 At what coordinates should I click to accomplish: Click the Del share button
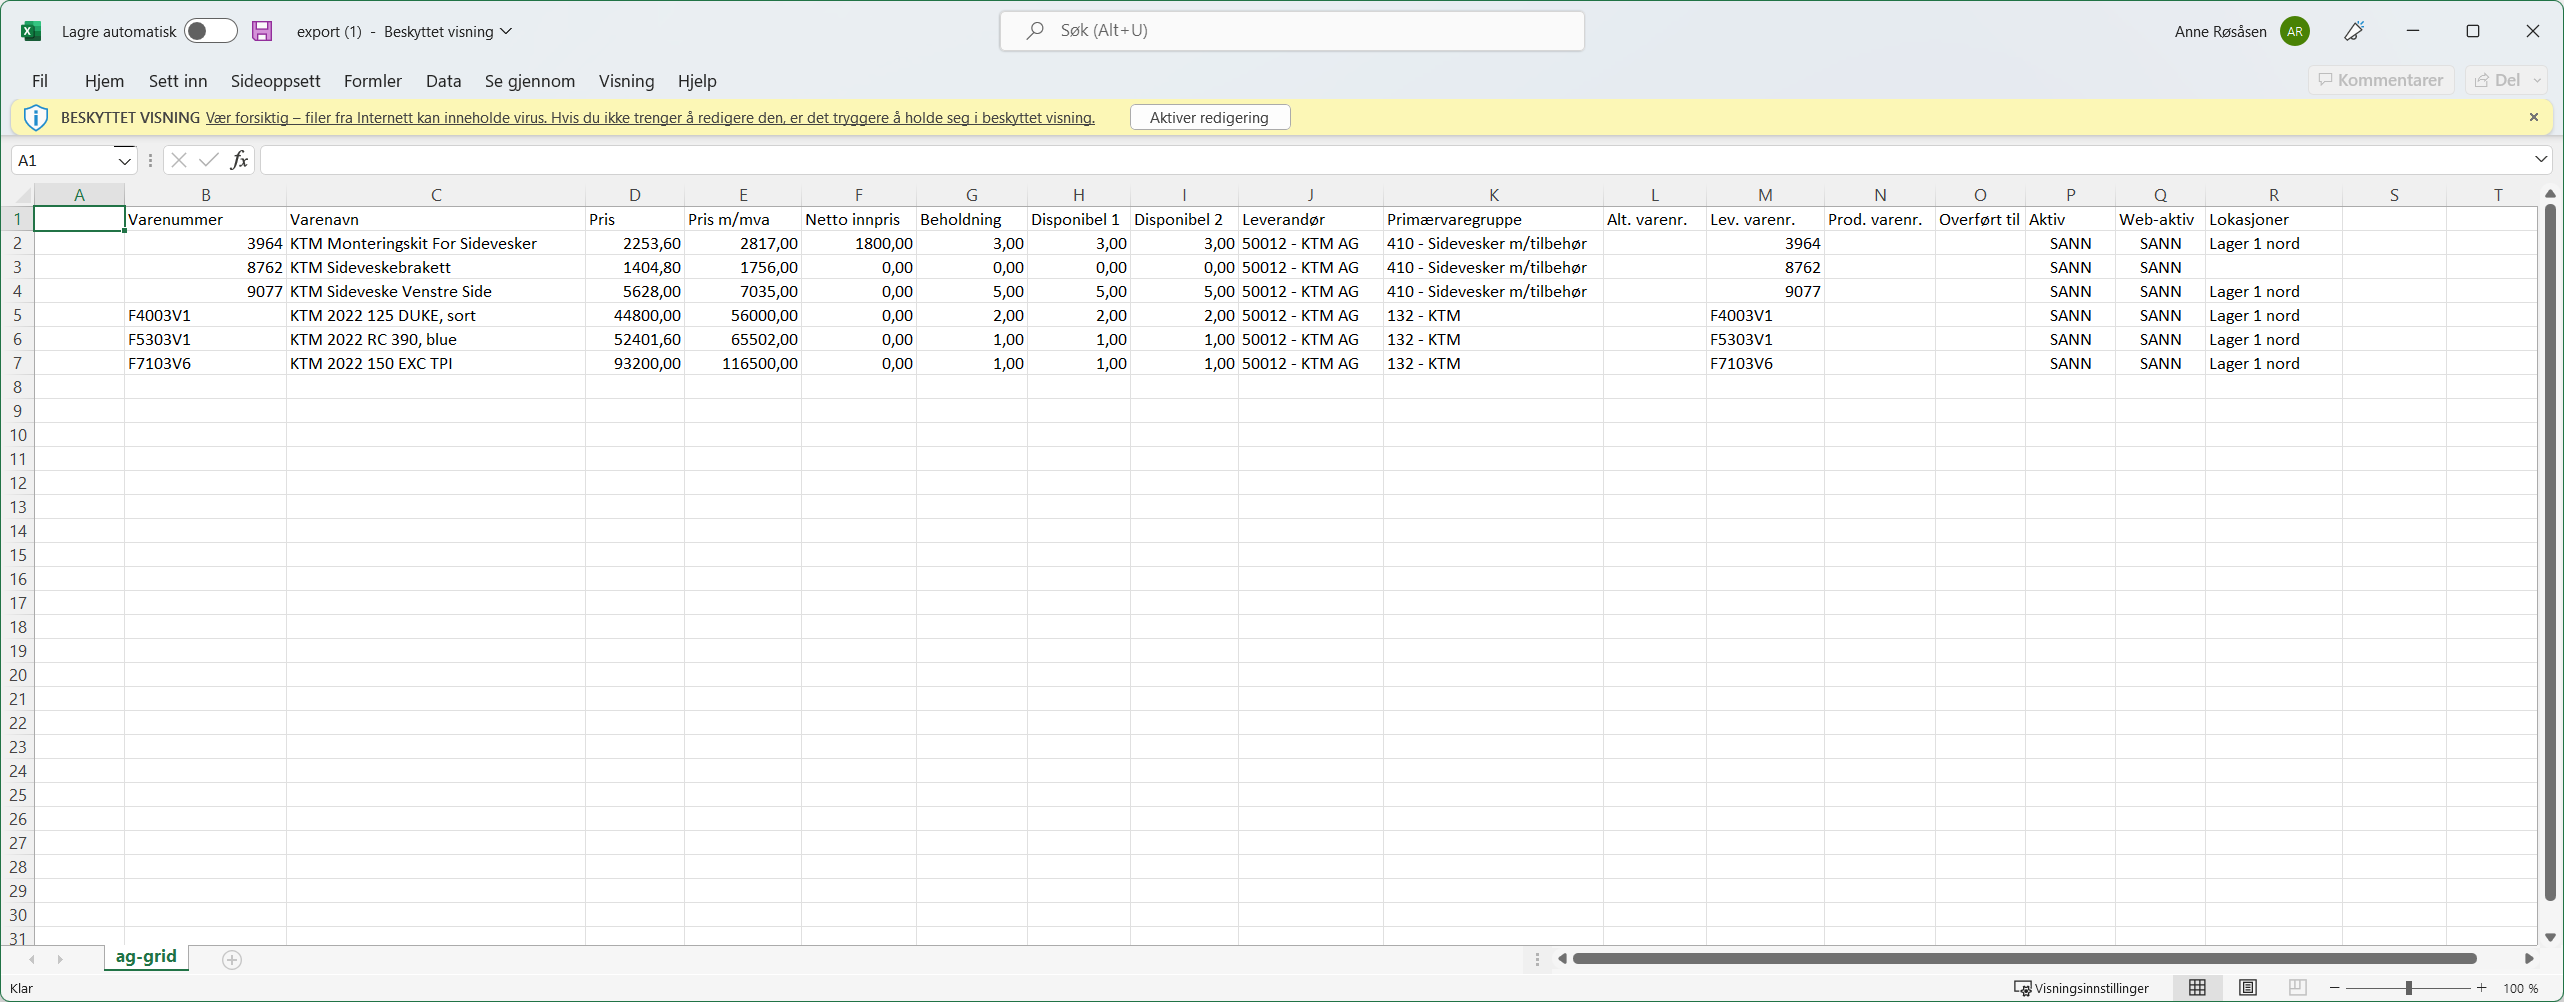2497,80
